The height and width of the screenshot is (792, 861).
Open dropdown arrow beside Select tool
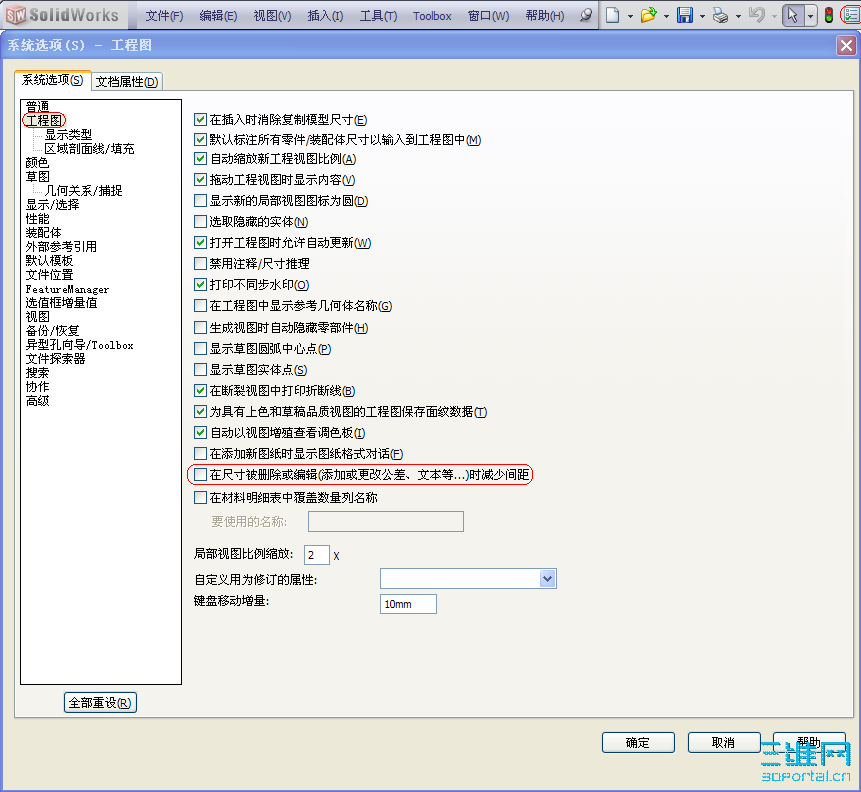tap(810, 15)
